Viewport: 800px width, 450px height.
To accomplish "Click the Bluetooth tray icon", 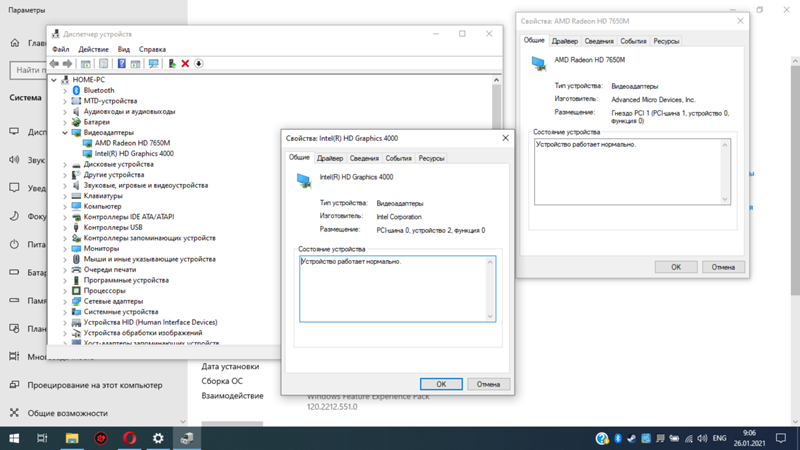I will pos(617,438).
